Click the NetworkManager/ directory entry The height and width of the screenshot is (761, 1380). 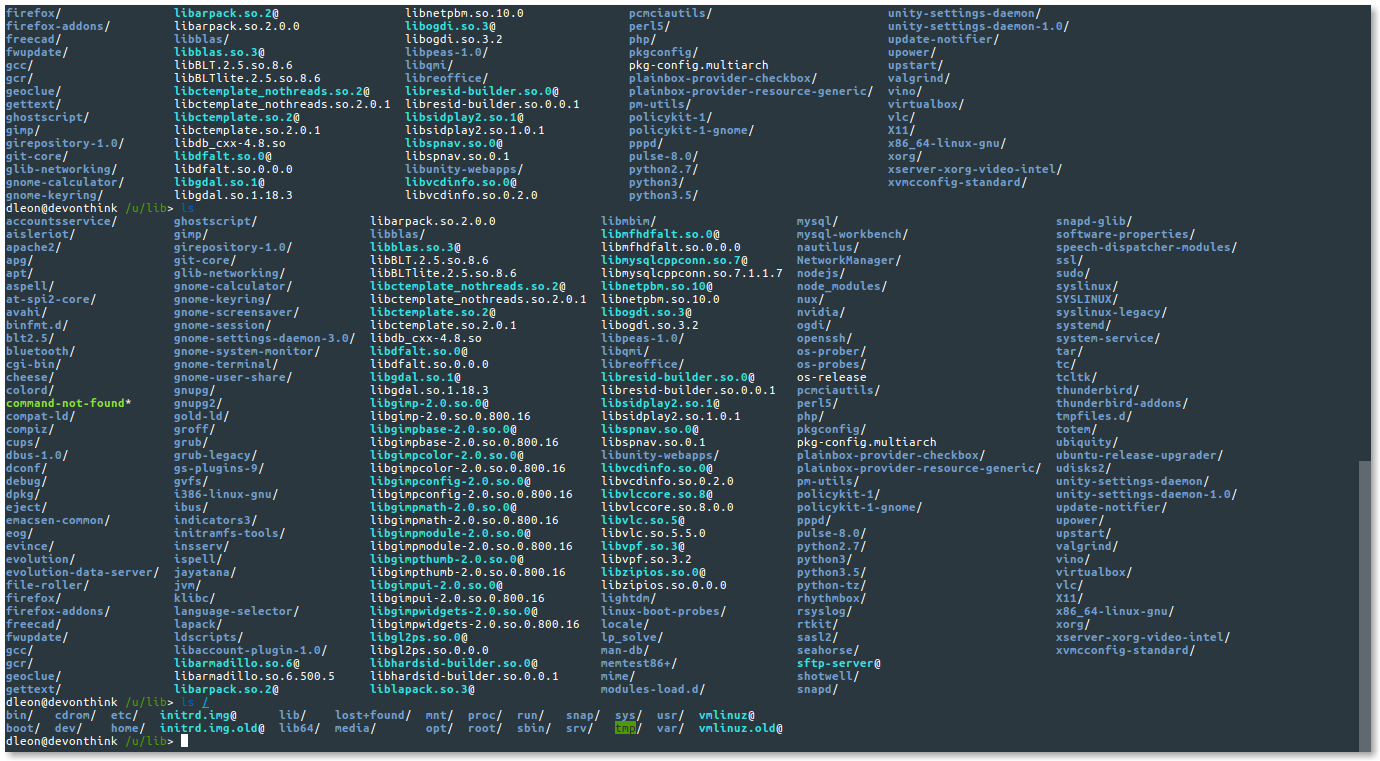coord(850,260)
